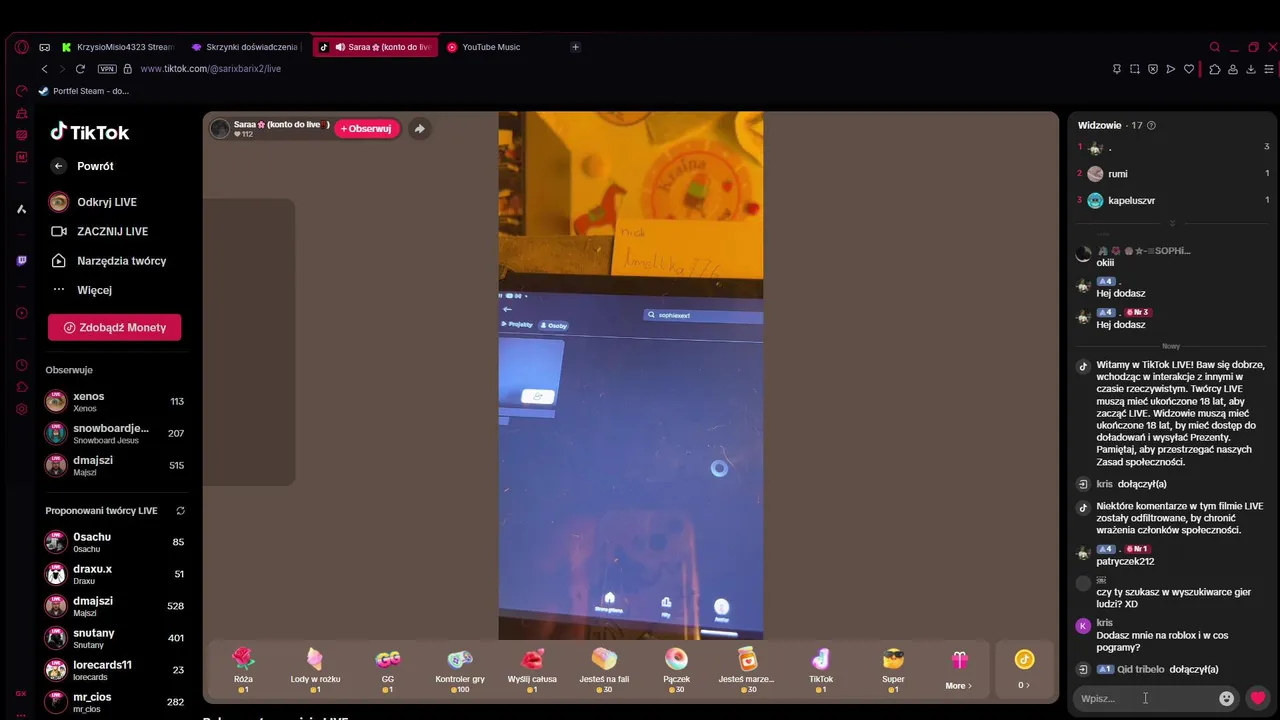Open Narzędzia twórcy
This screenshot has height=720, width=1280.
point(108,261)
